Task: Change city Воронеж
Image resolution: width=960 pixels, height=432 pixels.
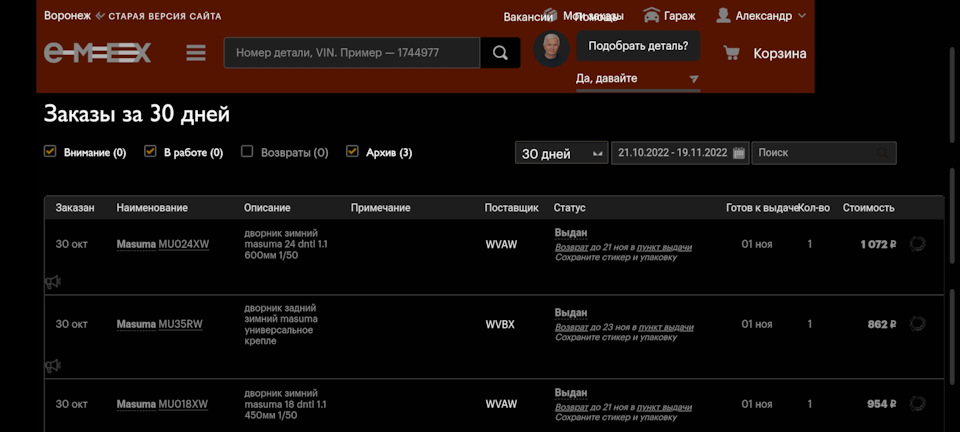Action: pyautogui.click(x=68, y=16)
